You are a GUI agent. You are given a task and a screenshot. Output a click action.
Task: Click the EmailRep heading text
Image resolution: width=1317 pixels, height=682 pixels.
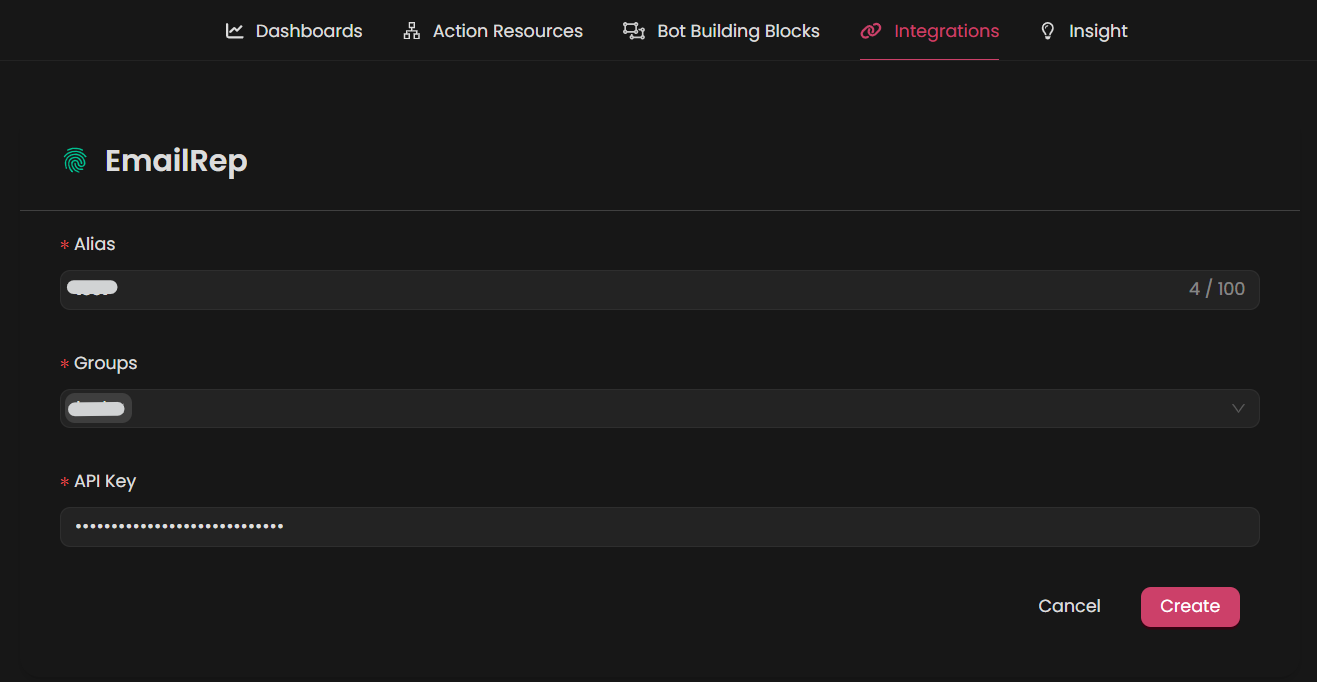tap(176, 161)
